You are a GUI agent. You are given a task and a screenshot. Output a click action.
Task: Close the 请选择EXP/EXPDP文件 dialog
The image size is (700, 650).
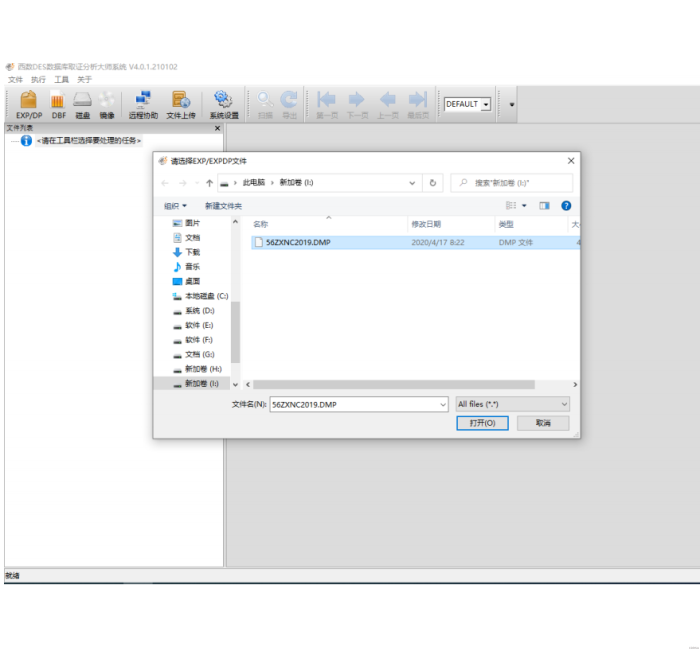pos(571,161)
